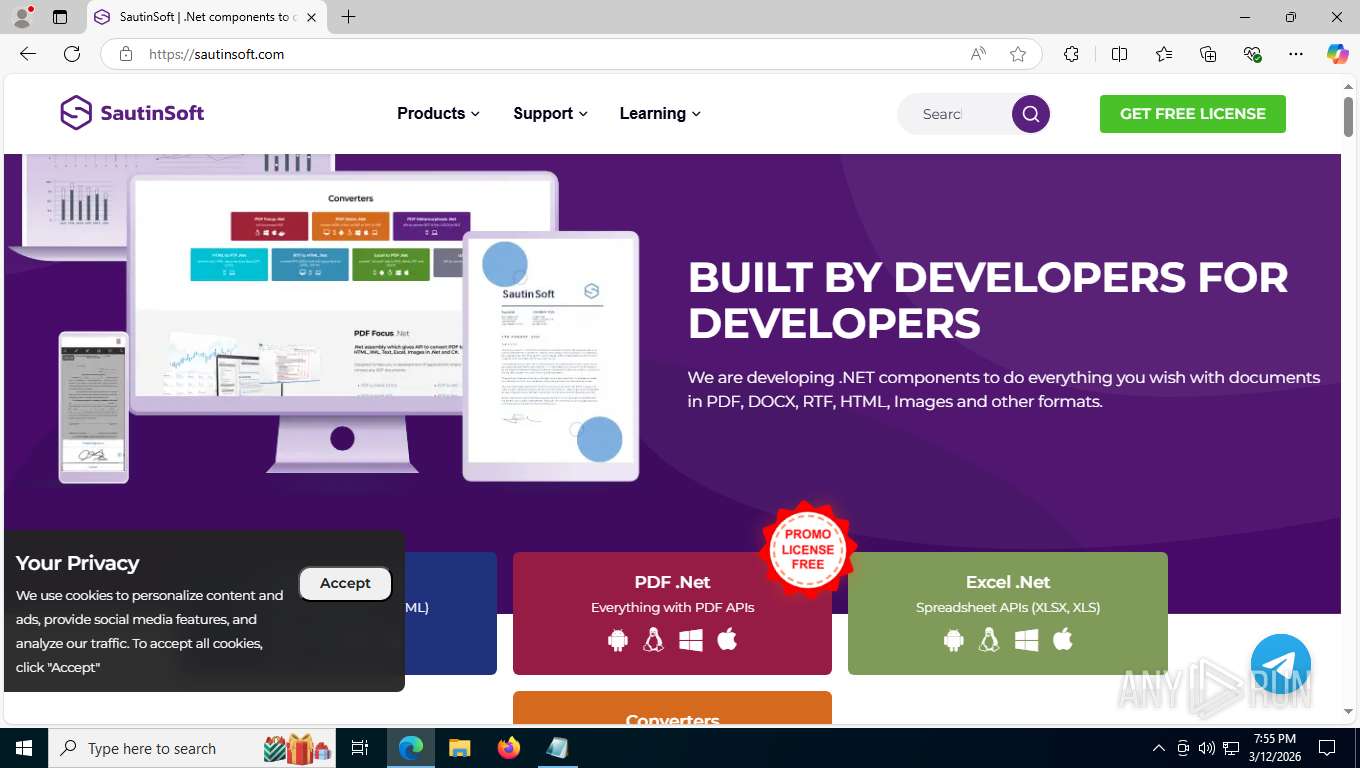Image resolution: width=1360 pixels, height=768 pixels.
Task: Open Read aloud in address bar
Action: click(x=978, y=54)
